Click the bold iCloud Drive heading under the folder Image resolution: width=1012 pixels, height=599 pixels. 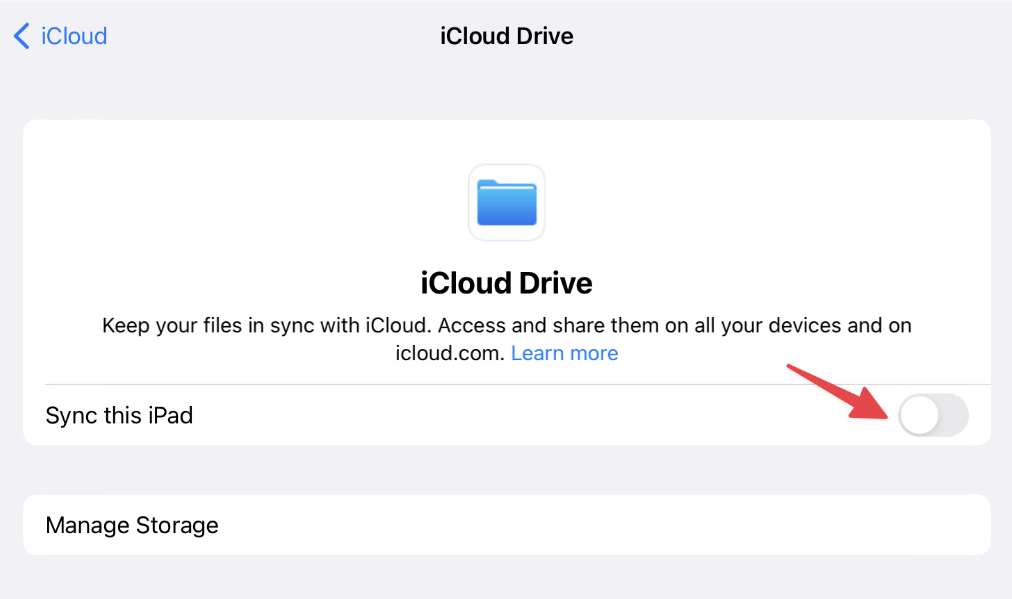click(507, 283)
